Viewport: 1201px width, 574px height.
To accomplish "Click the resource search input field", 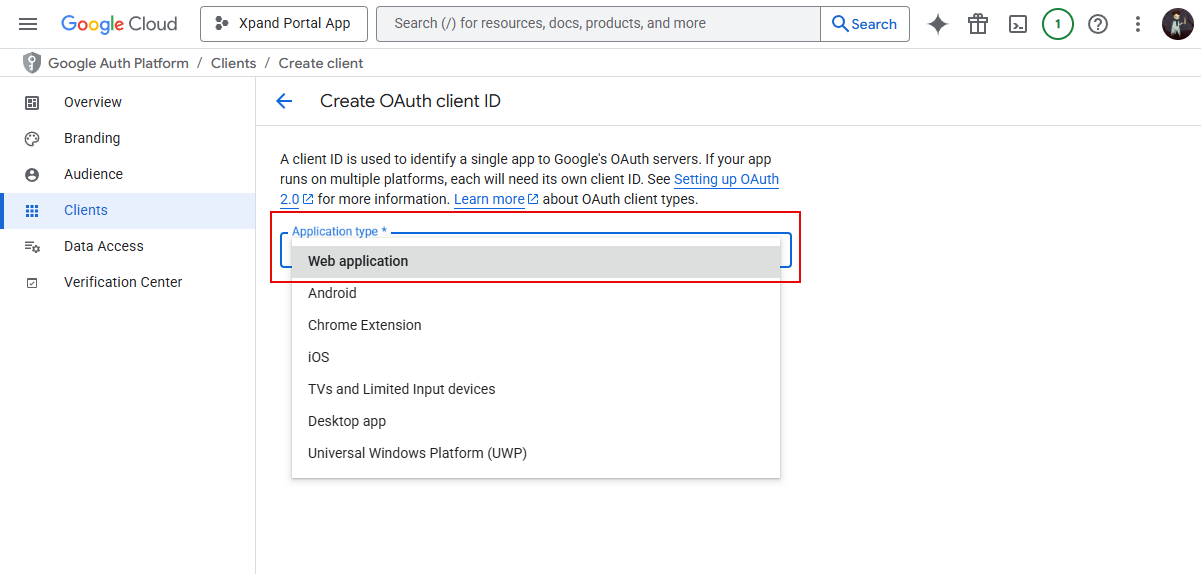I will coord(597,24).
